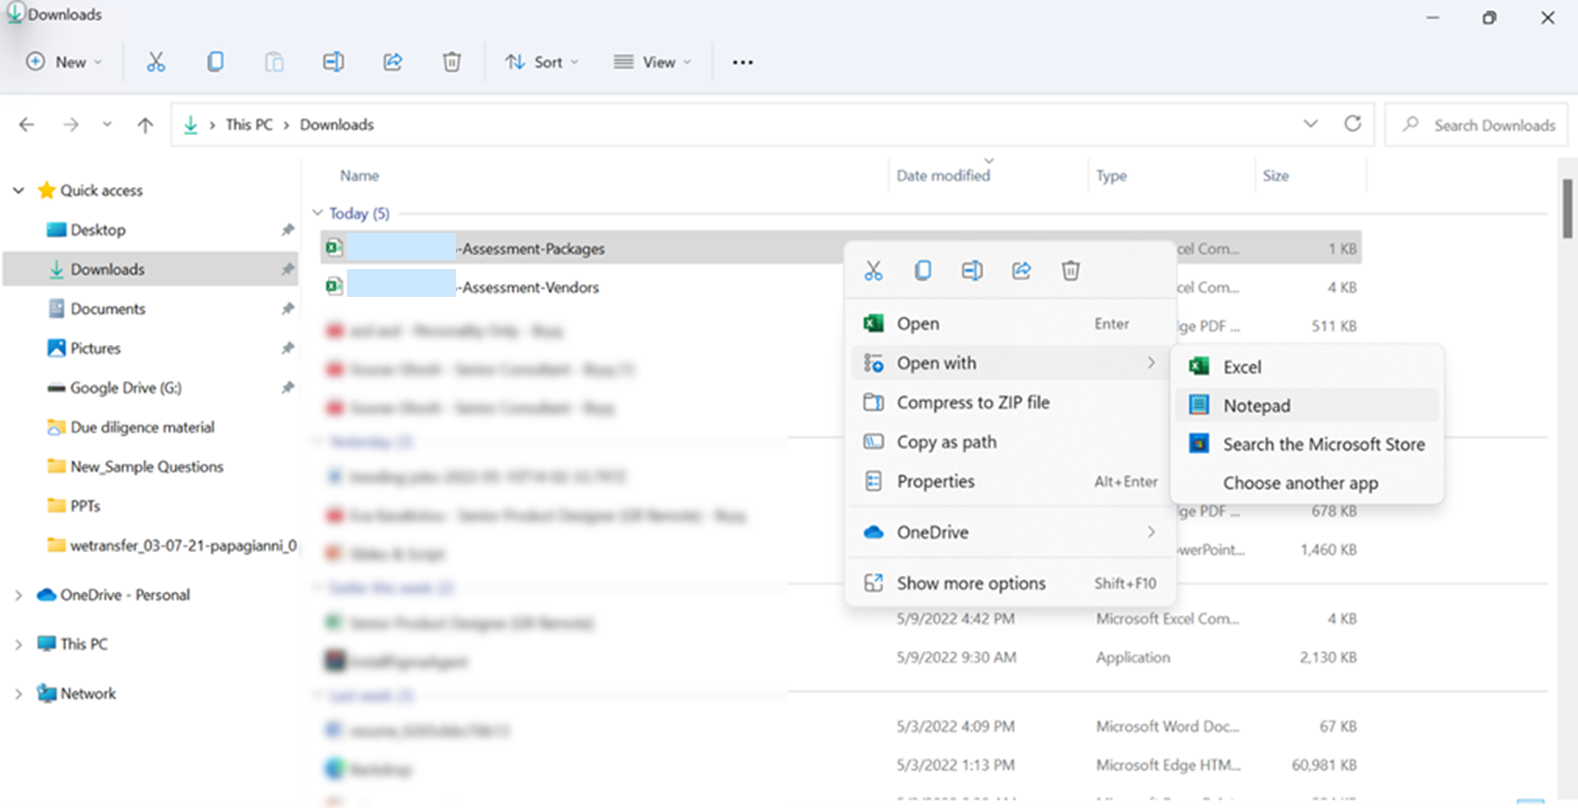Select Compress to ZIP file
Screen dimensions: 1578x808
pos(972,402)
